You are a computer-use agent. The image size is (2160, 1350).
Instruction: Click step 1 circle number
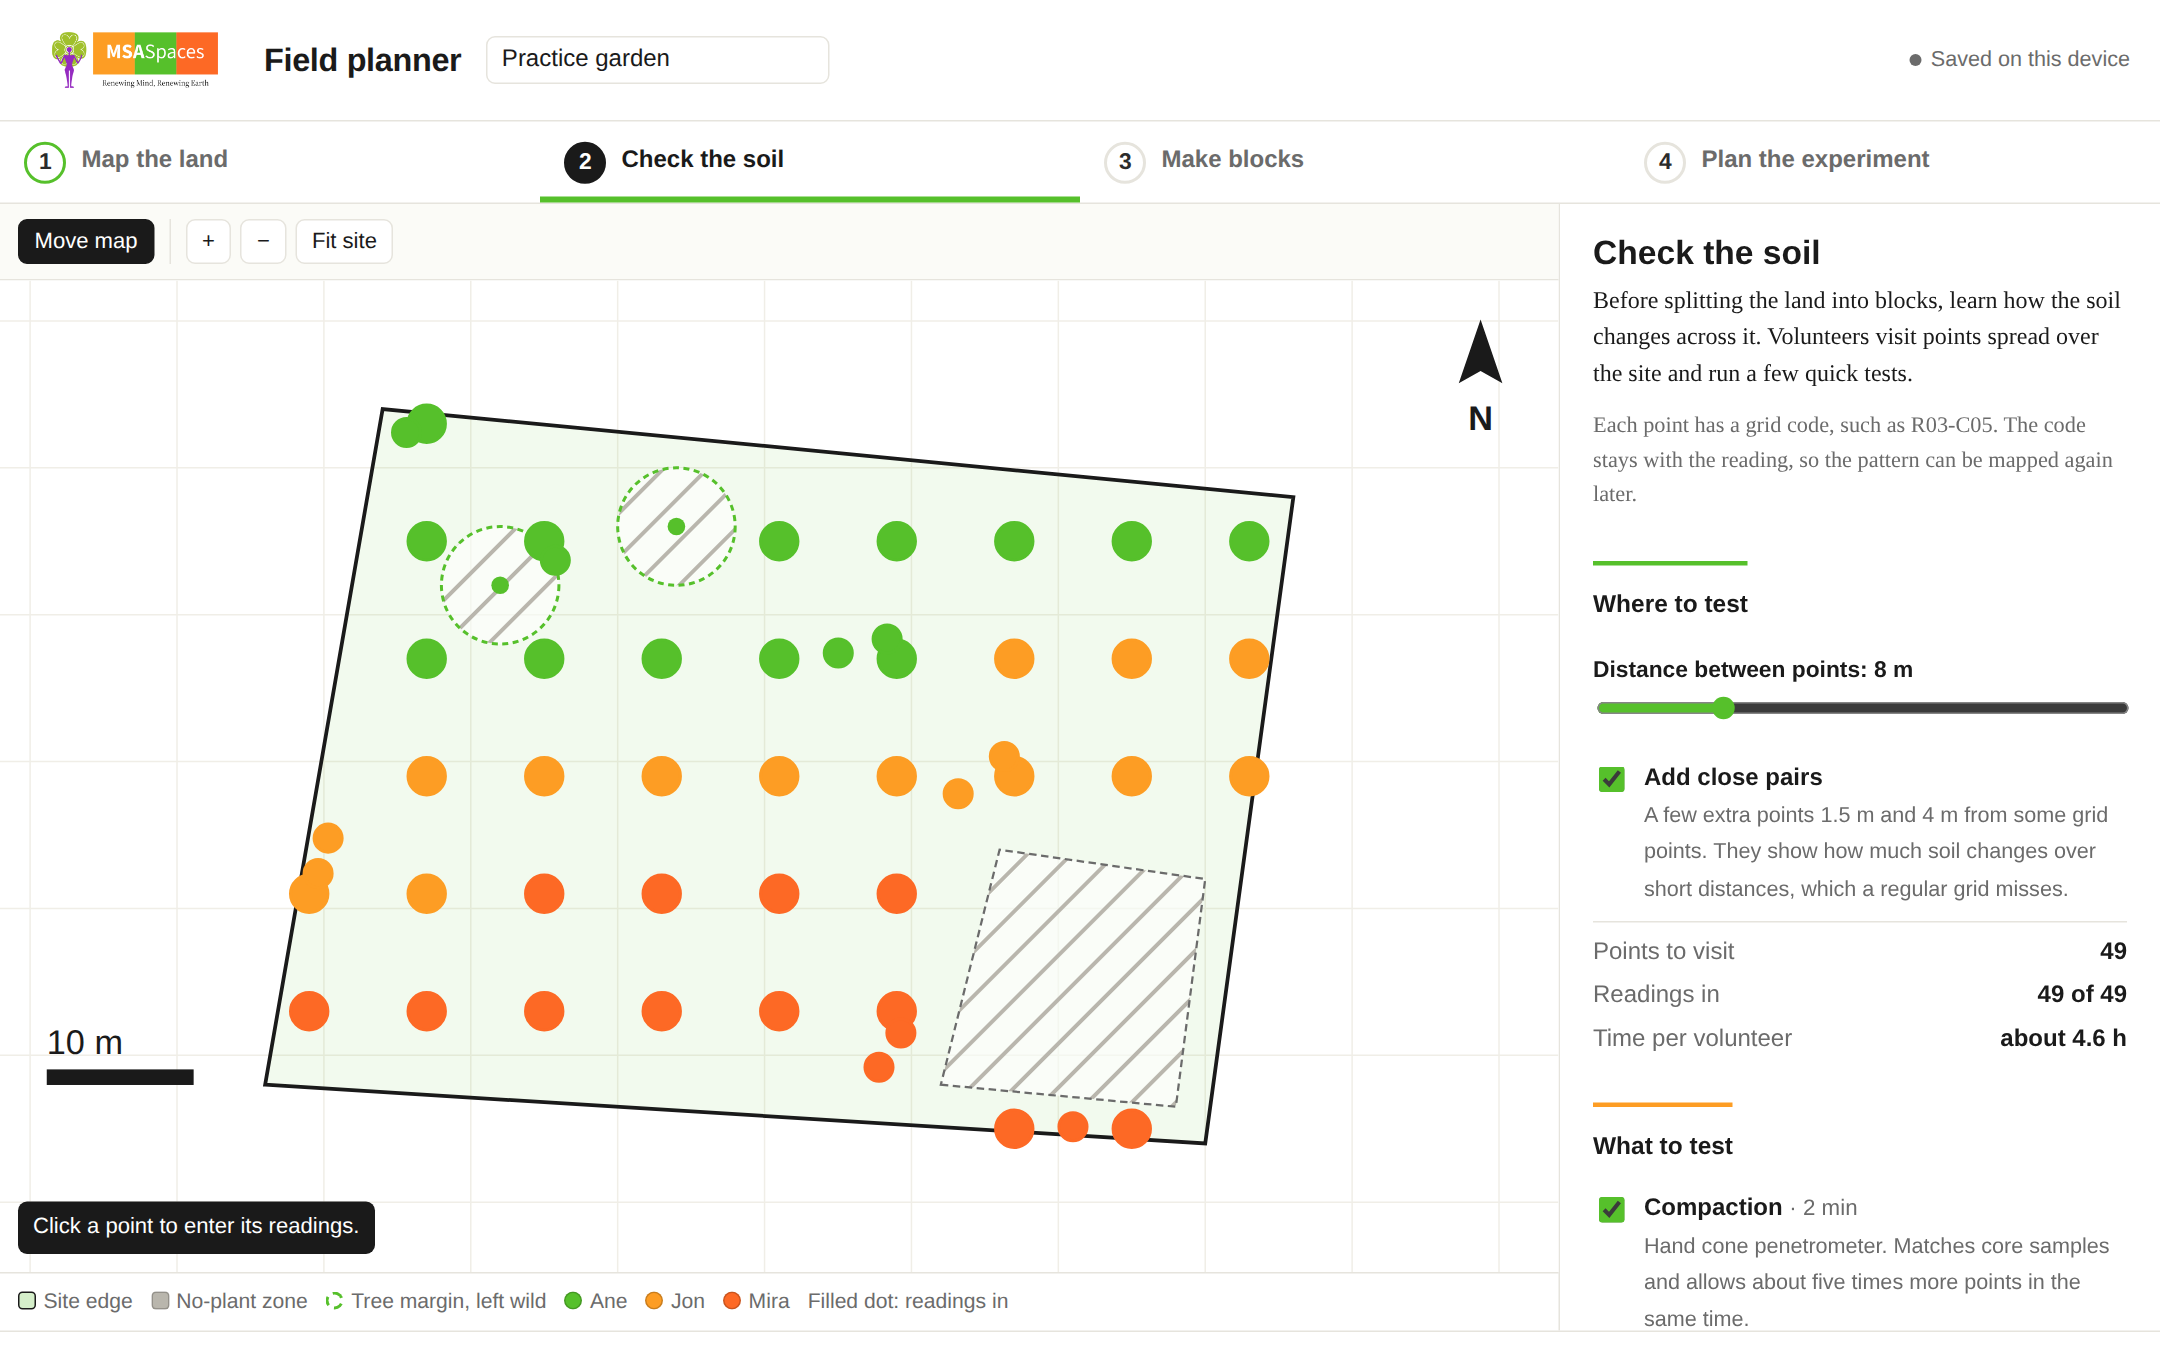[45, 162]
